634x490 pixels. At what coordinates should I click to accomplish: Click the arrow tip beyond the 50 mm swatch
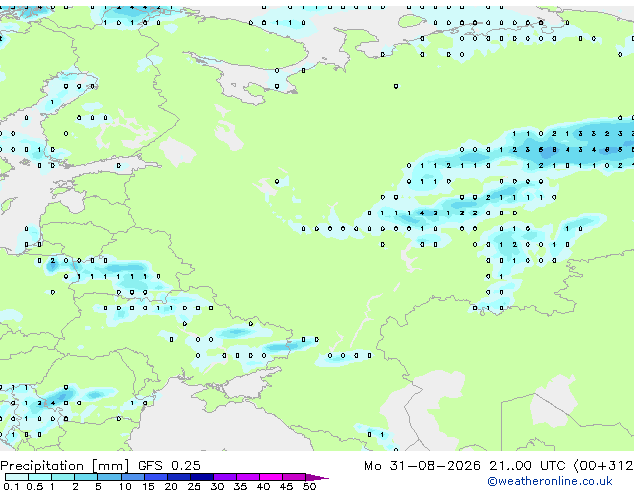click(x=317, y=477)
